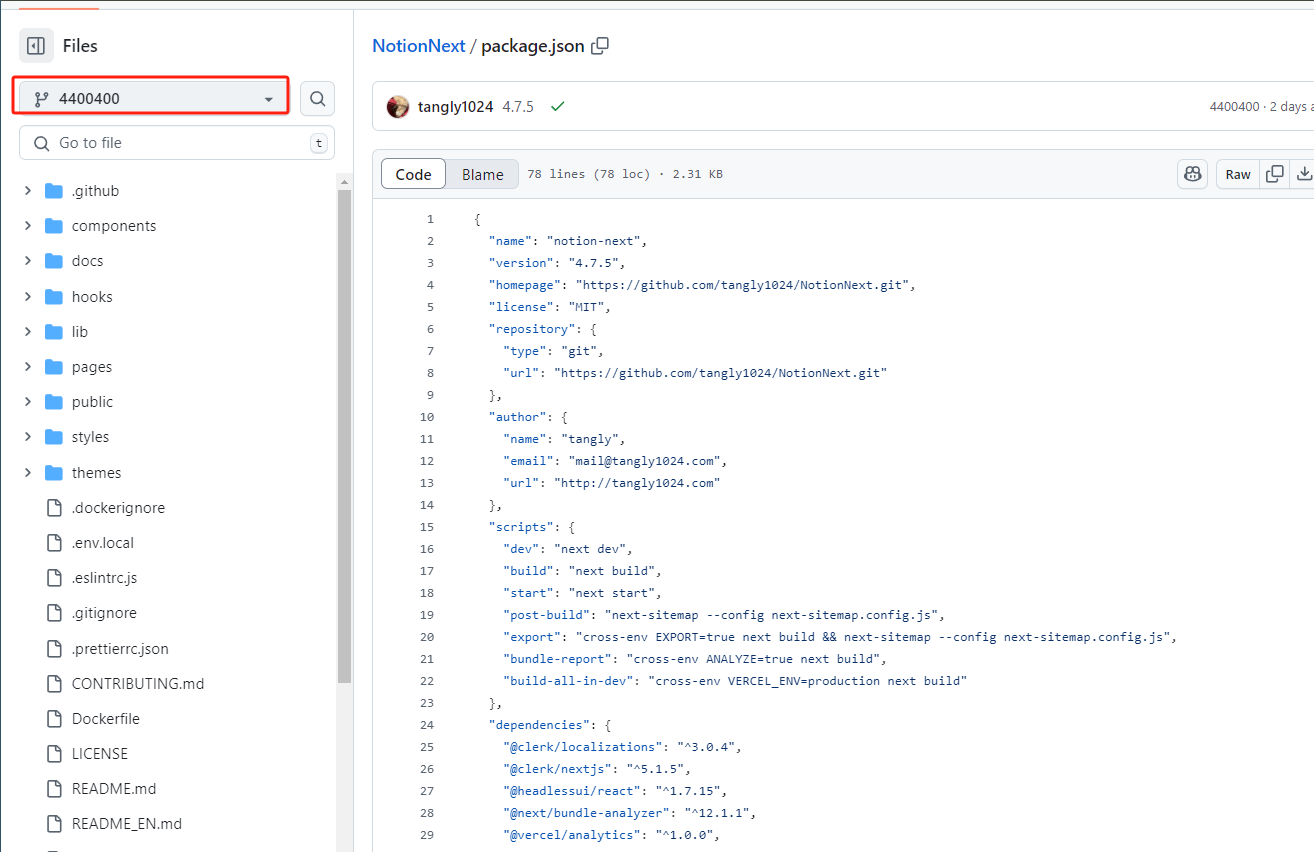Select line number 1 in the gutter
Viewport: 1314px width, 852px height.
point(430,219)
